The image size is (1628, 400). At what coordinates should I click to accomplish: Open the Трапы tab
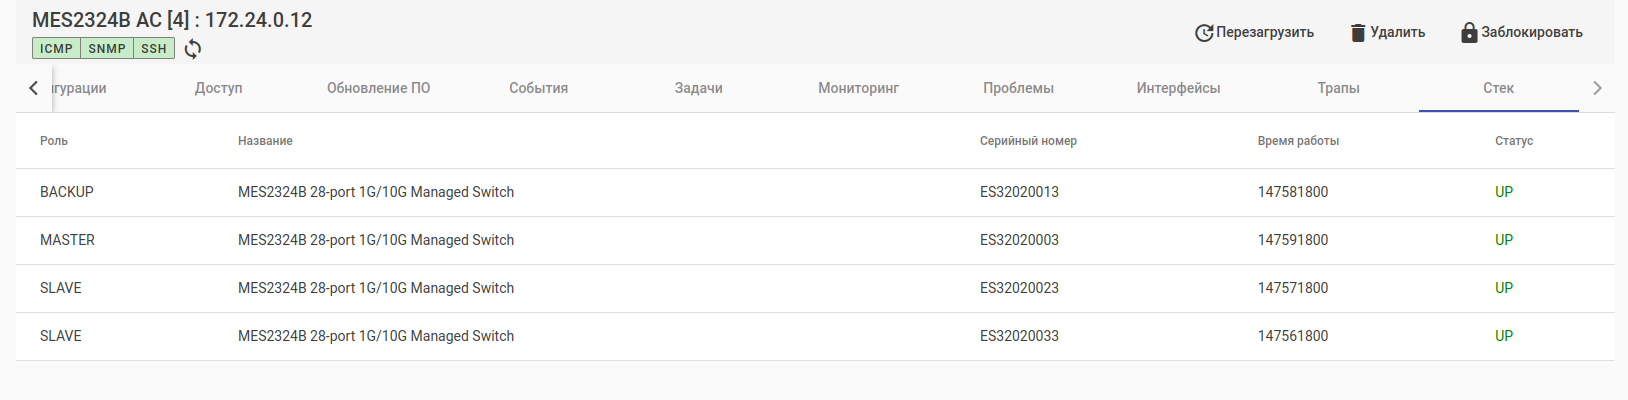click(x=1338, y=88)
